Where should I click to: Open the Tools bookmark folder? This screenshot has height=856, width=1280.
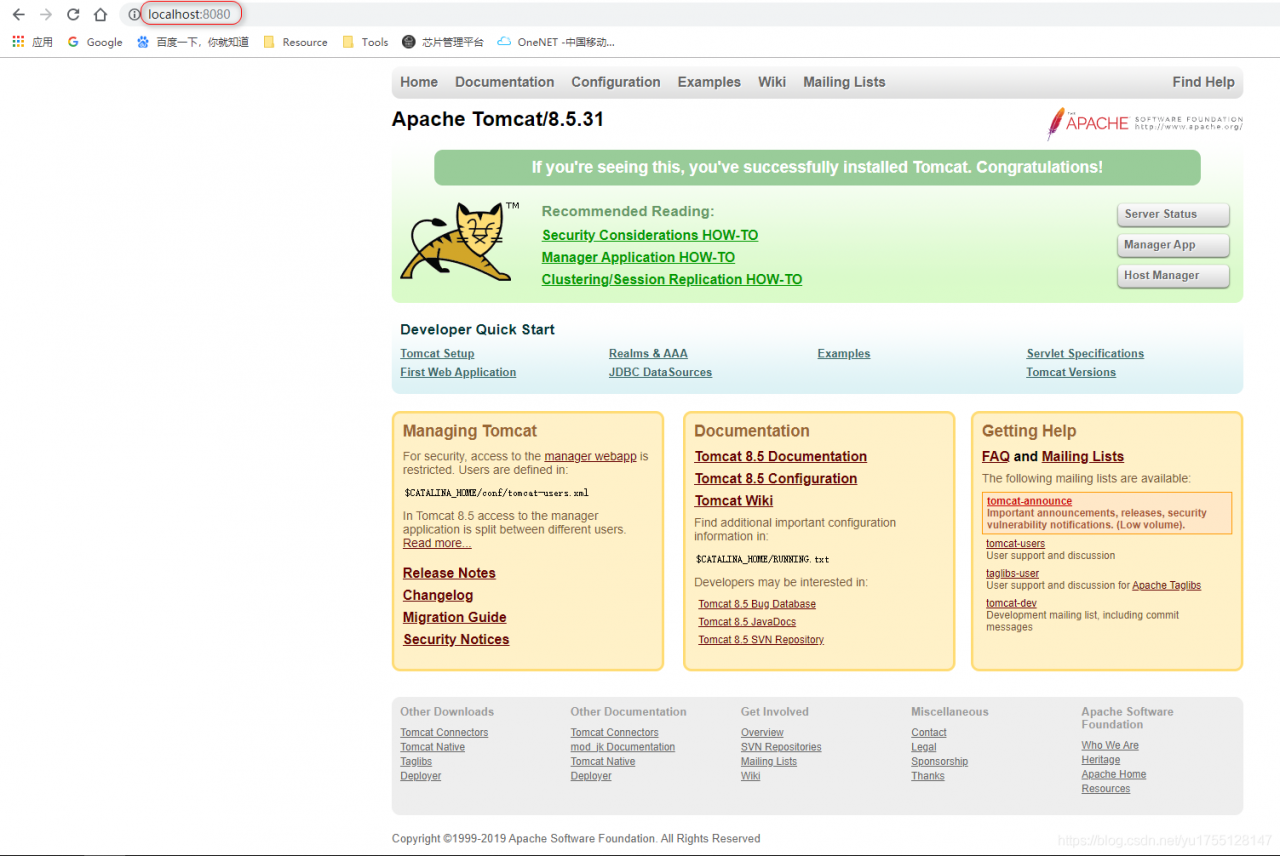[x=365, y=42]
